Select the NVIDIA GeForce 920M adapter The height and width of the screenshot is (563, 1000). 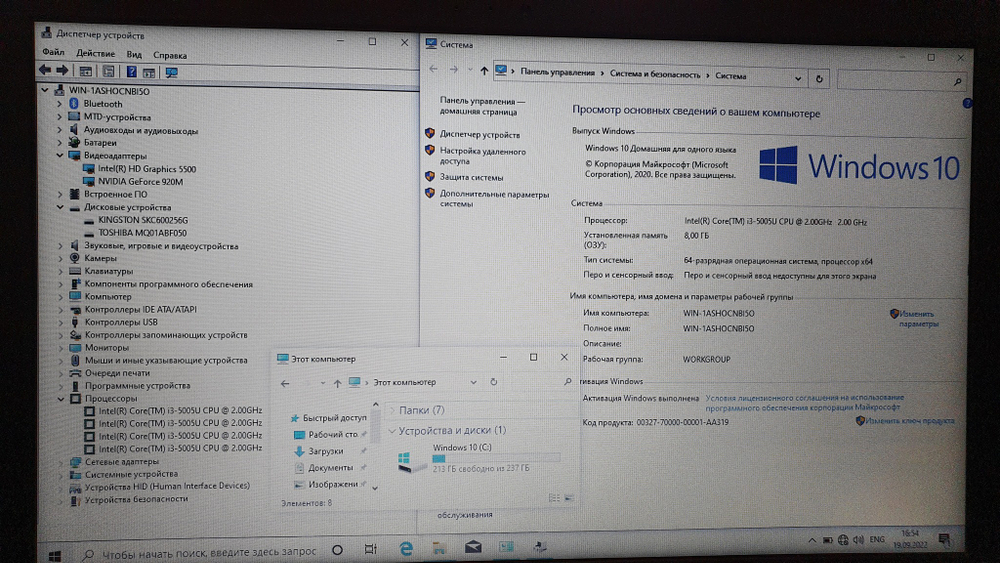(140, 182)
